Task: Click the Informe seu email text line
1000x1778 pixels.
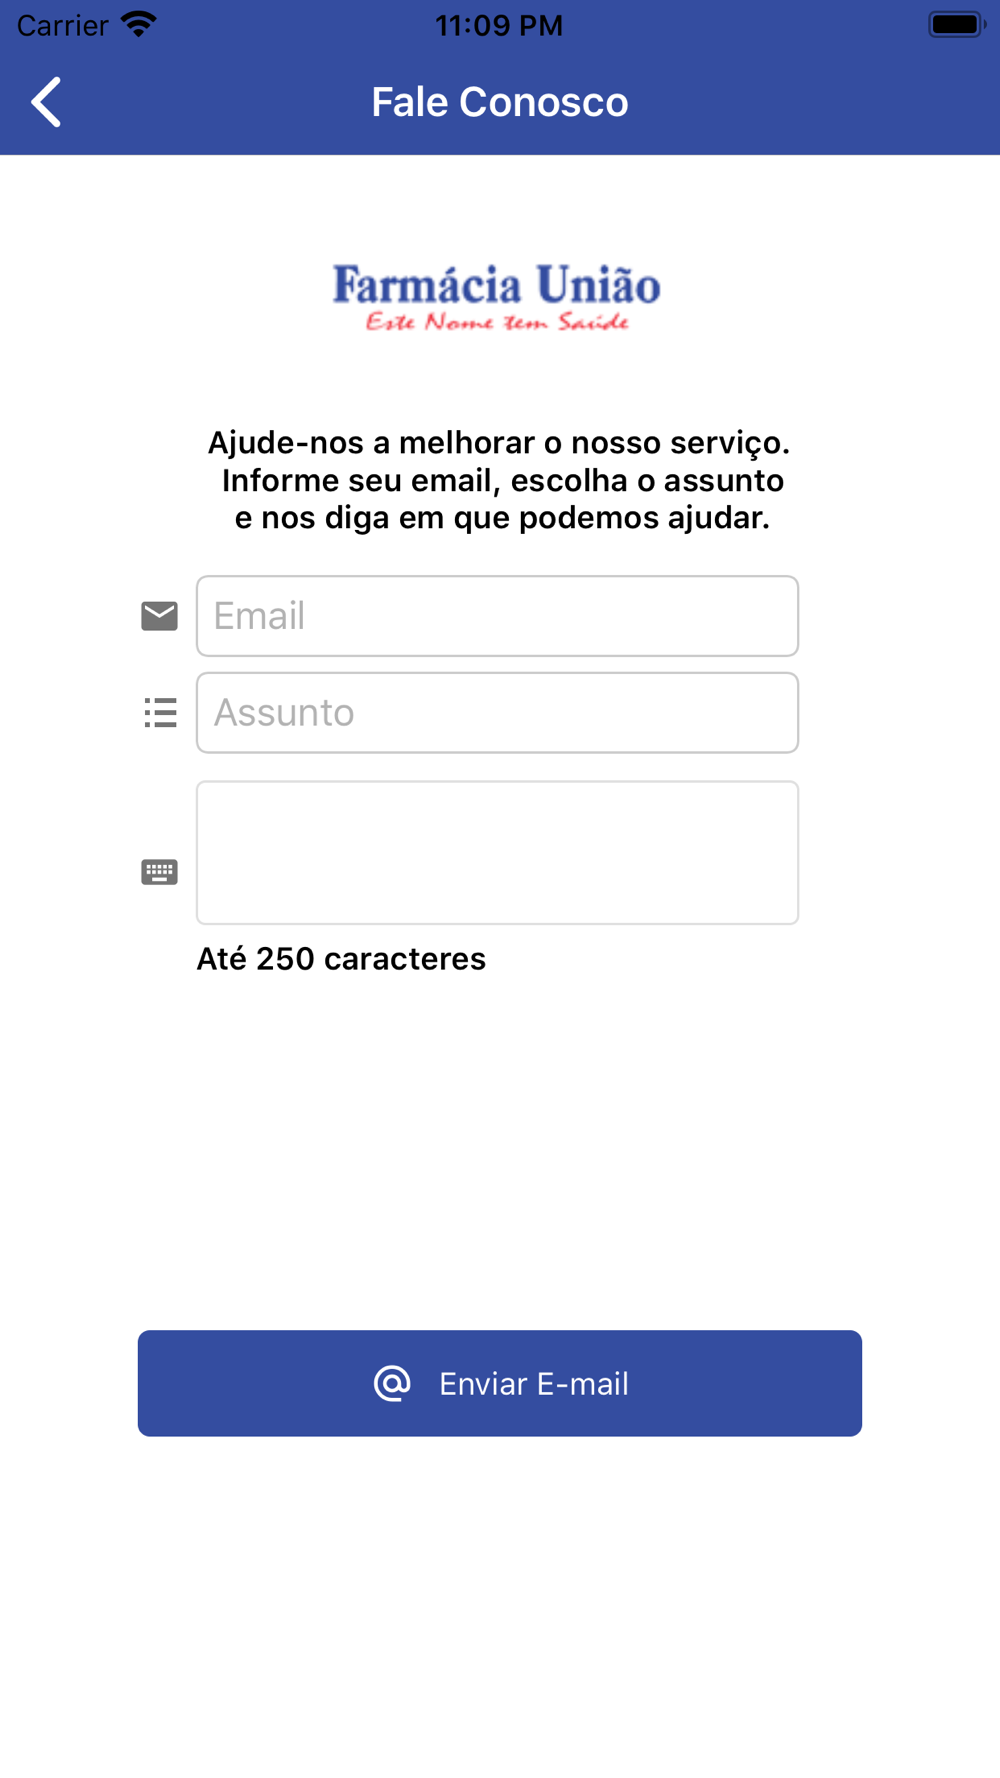Action: pos(503,481)
